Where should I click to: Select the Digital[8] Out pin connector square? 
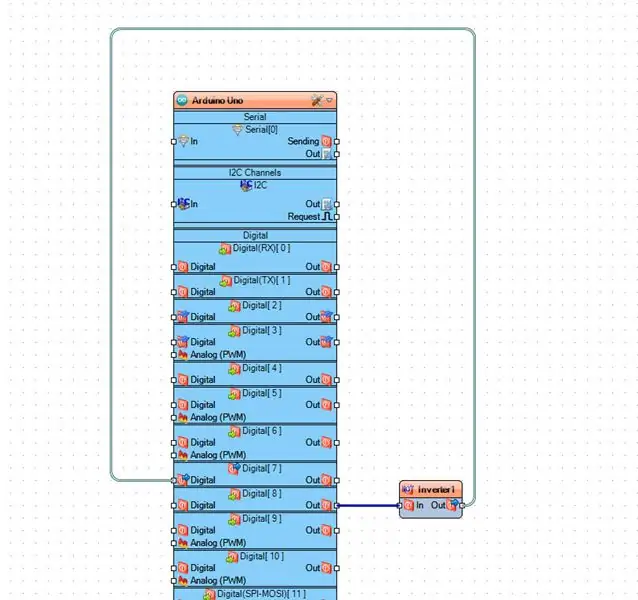point(337,505)
